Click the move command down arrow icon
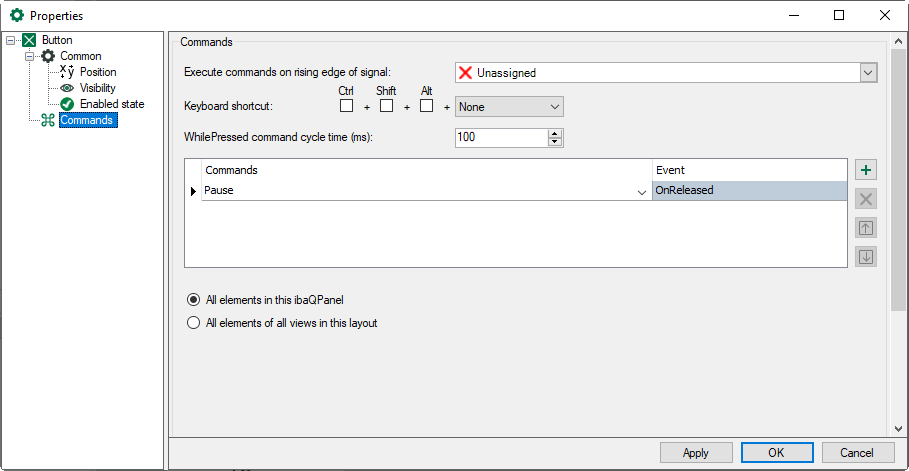The height and width of the screenshot is (471, 909). click(866, 256)
